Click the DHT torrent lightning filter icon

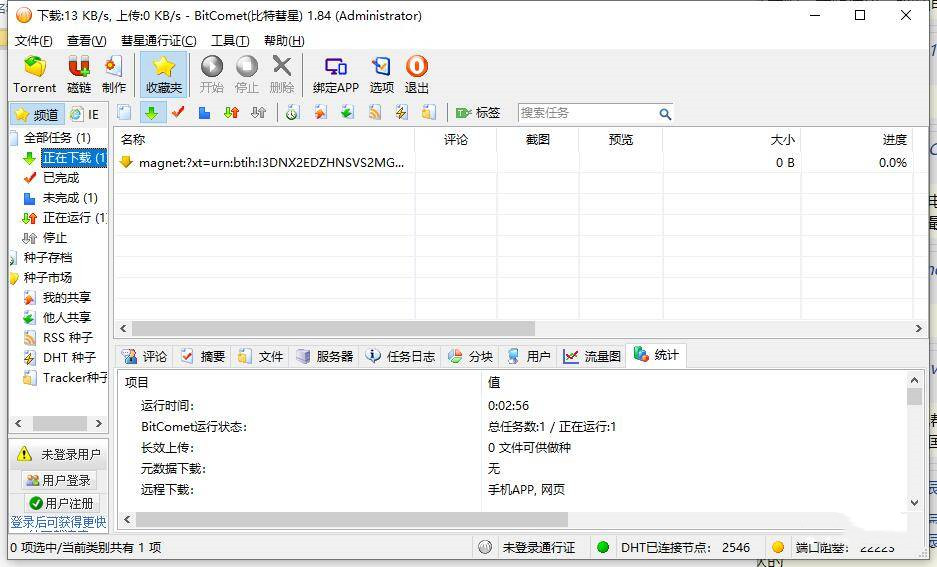[x=402, y=112]
